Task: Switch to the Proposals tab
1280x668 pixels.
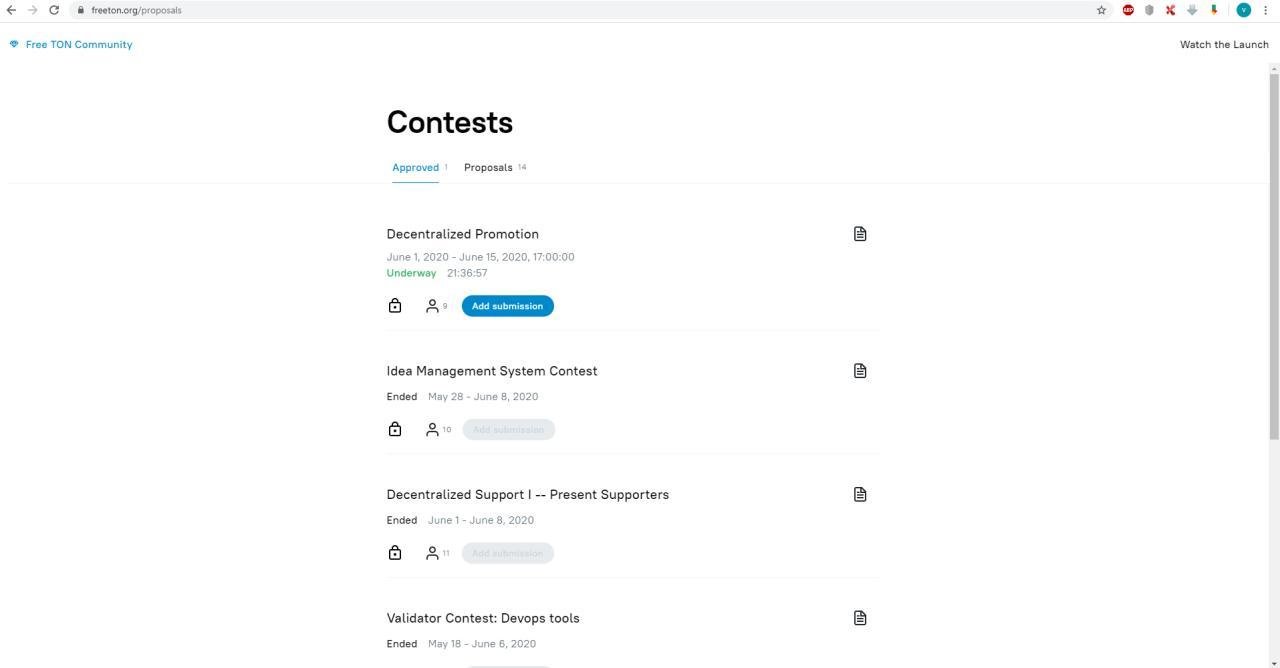Action: click(x=488, y=168)
